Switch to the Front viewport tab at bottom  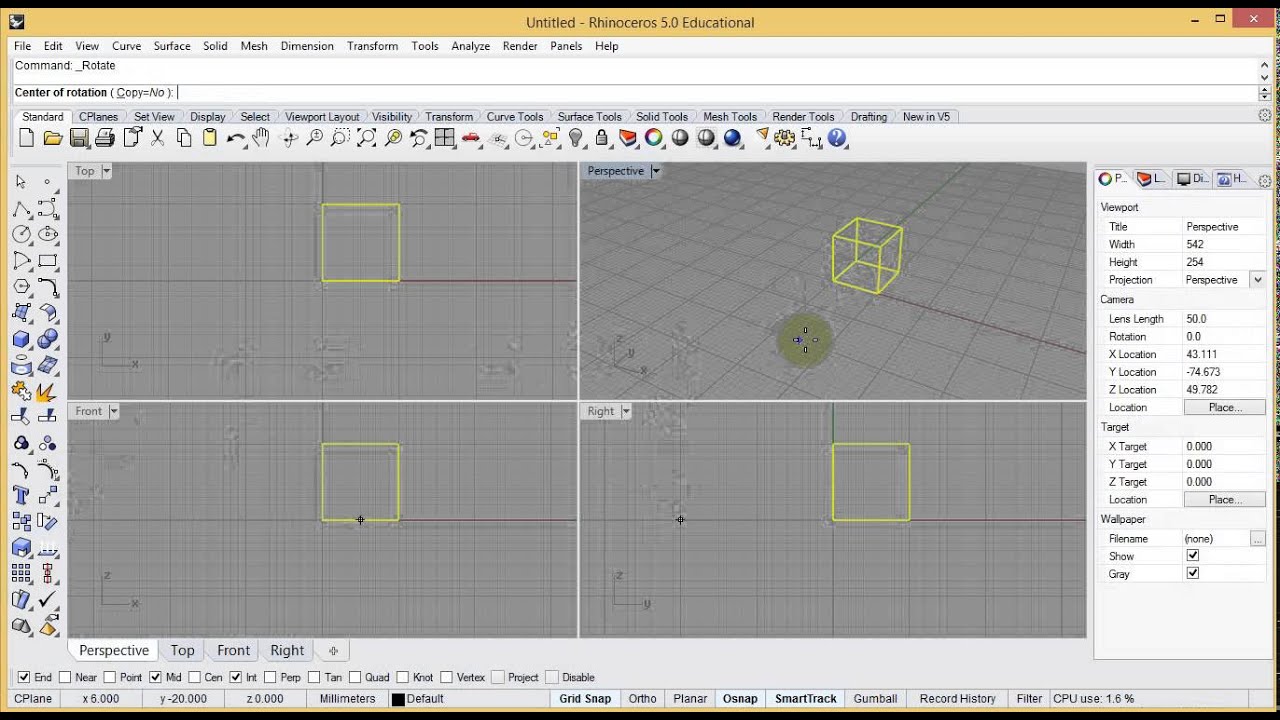click(234, 650)
